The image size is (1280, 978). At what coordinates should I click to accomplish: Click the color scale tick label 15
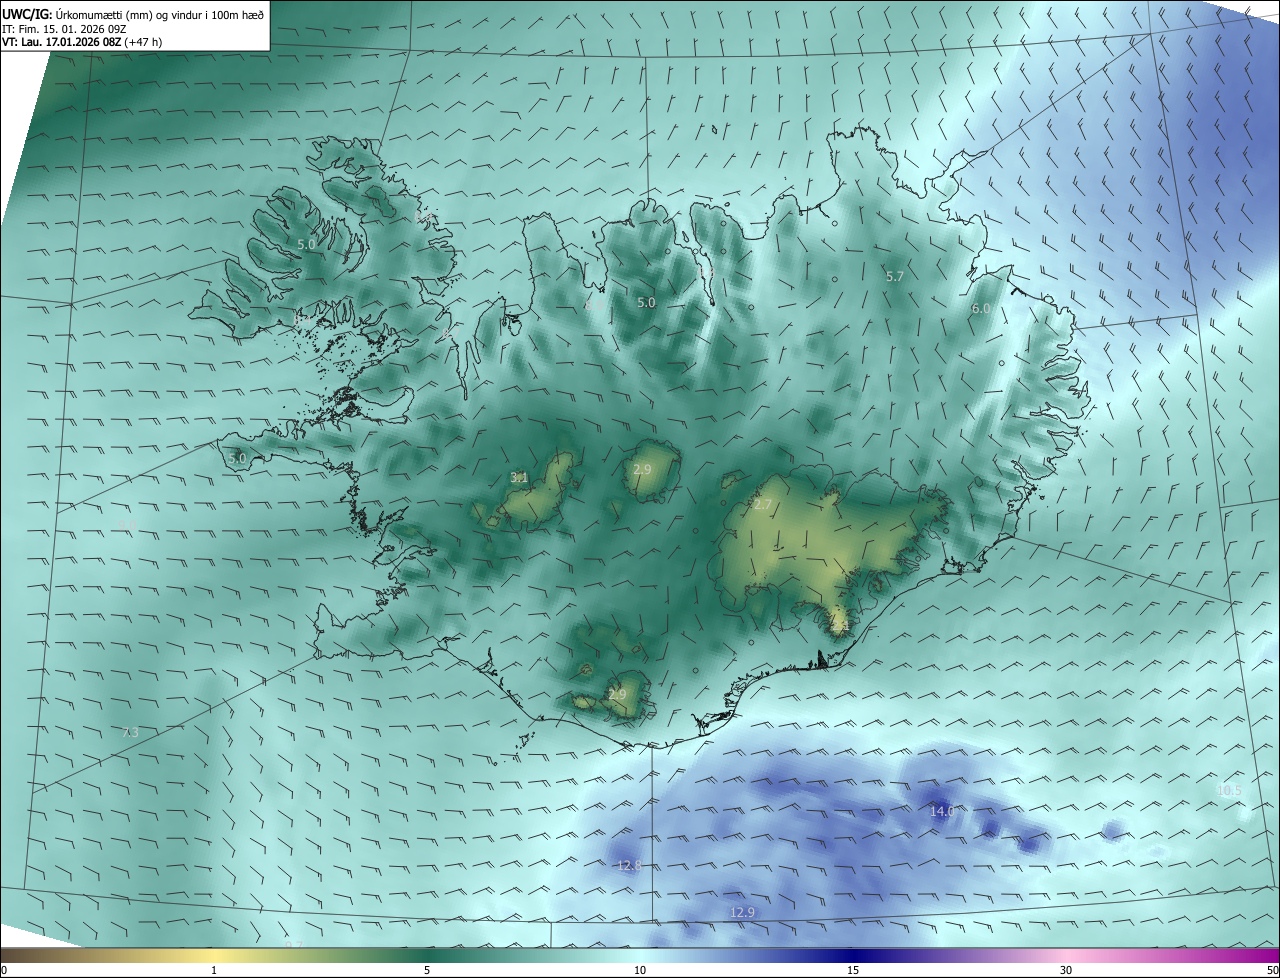click(853, 970)
